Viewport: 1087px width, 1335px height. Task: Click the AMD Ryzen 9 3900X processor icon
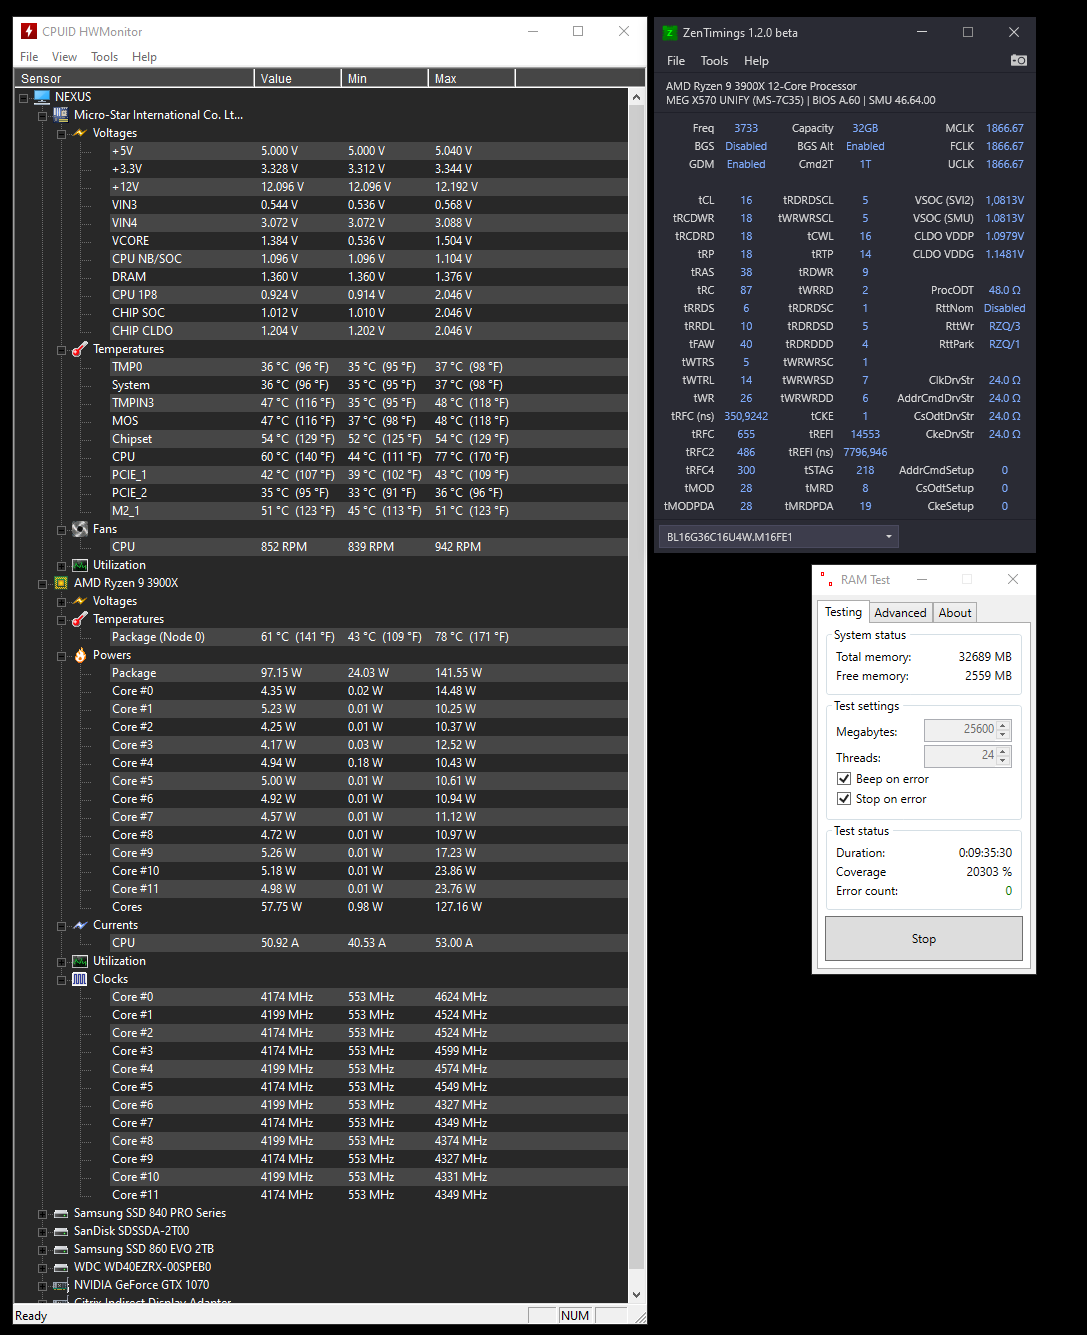61,582
